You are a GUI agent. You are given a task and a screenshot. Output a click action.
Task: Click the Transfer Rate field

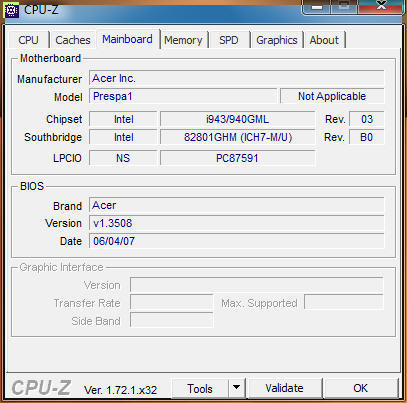pos(172,303)
